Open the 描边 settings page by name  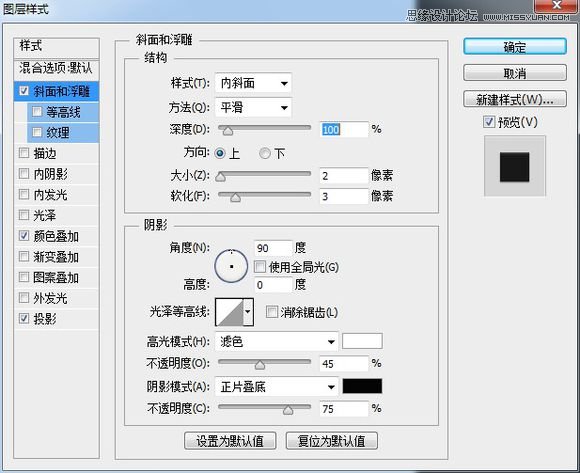click(45, 153)
